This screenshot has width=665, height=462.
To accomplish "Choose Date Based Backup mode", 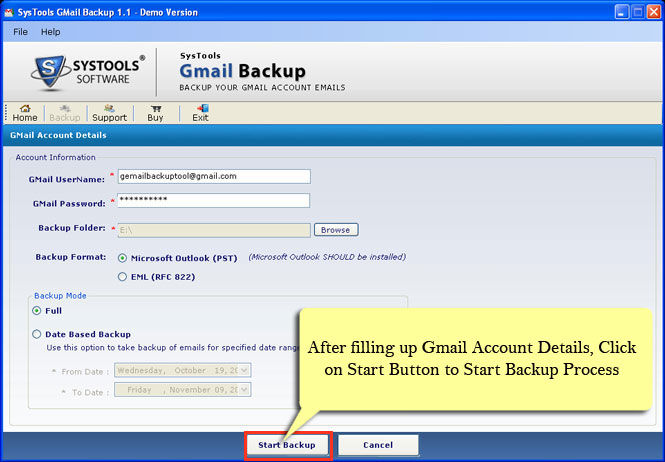I will click(37, 334).
